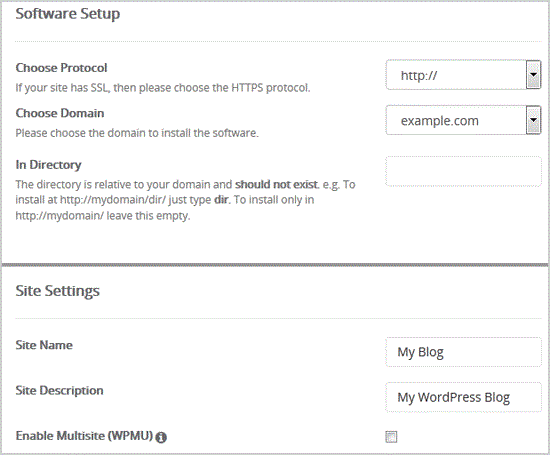
Task: Click the Site Settings heading
Action: [x=58, y=291]
